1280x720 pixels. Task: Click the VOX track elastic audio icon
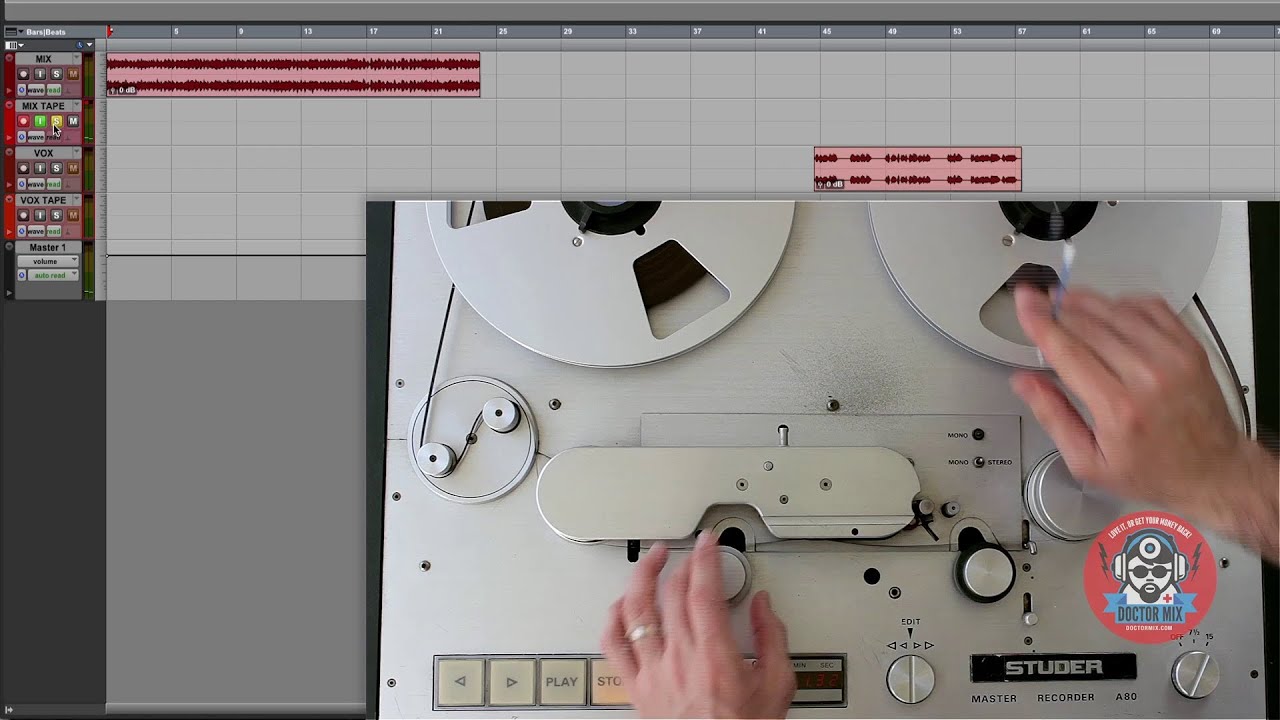pyautogui.click(x=22, y=184)
